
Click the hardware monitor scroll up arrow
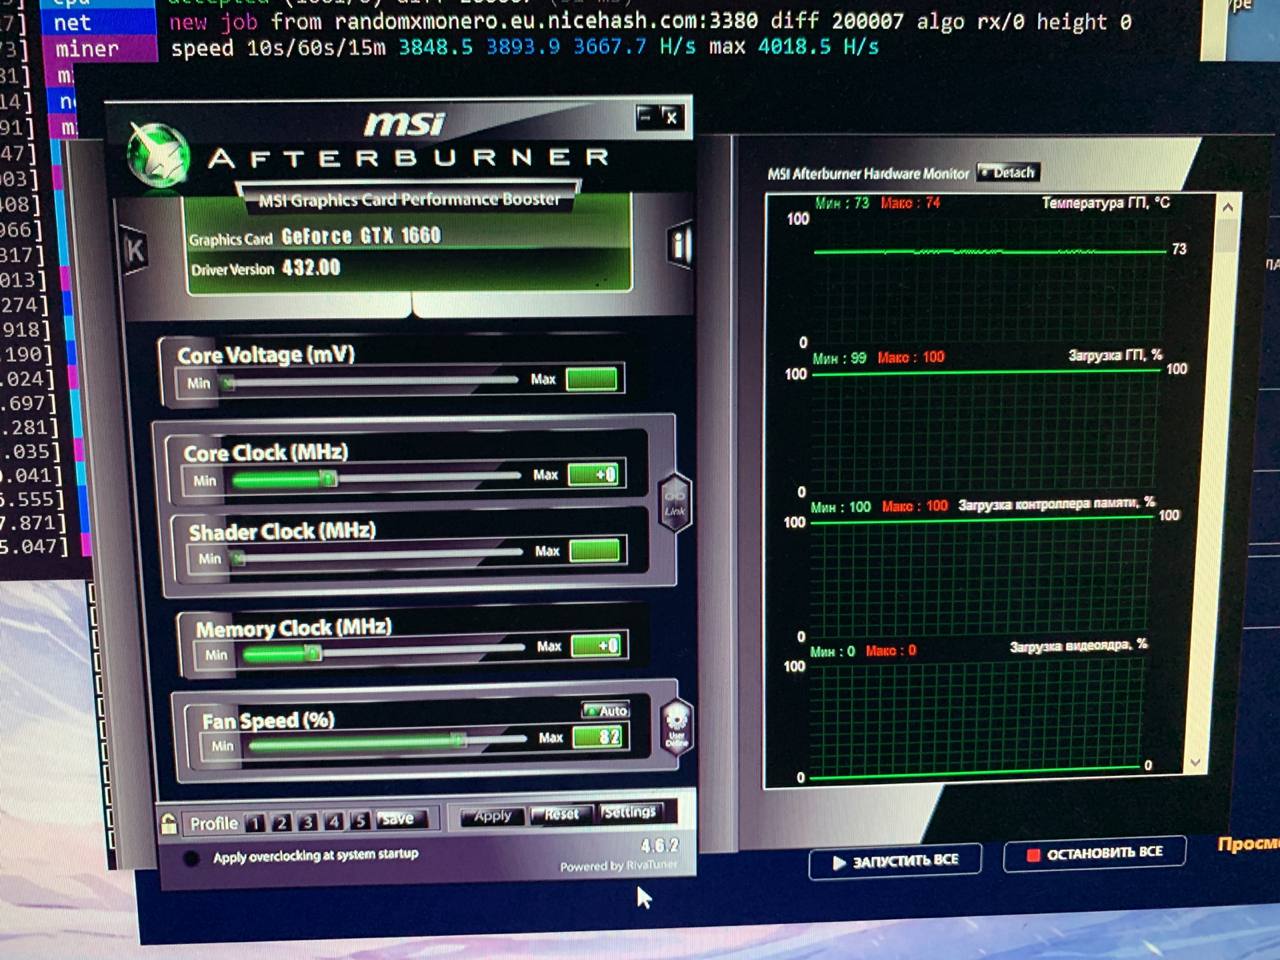(1228, 207)
